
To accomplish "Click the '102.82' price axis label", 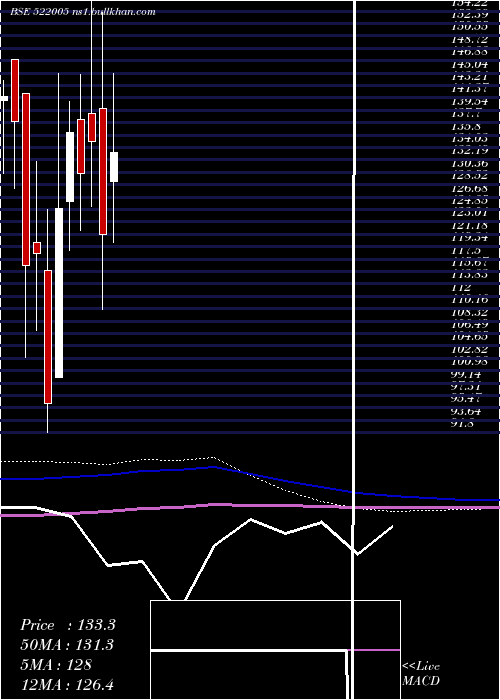I will (469, 350).
